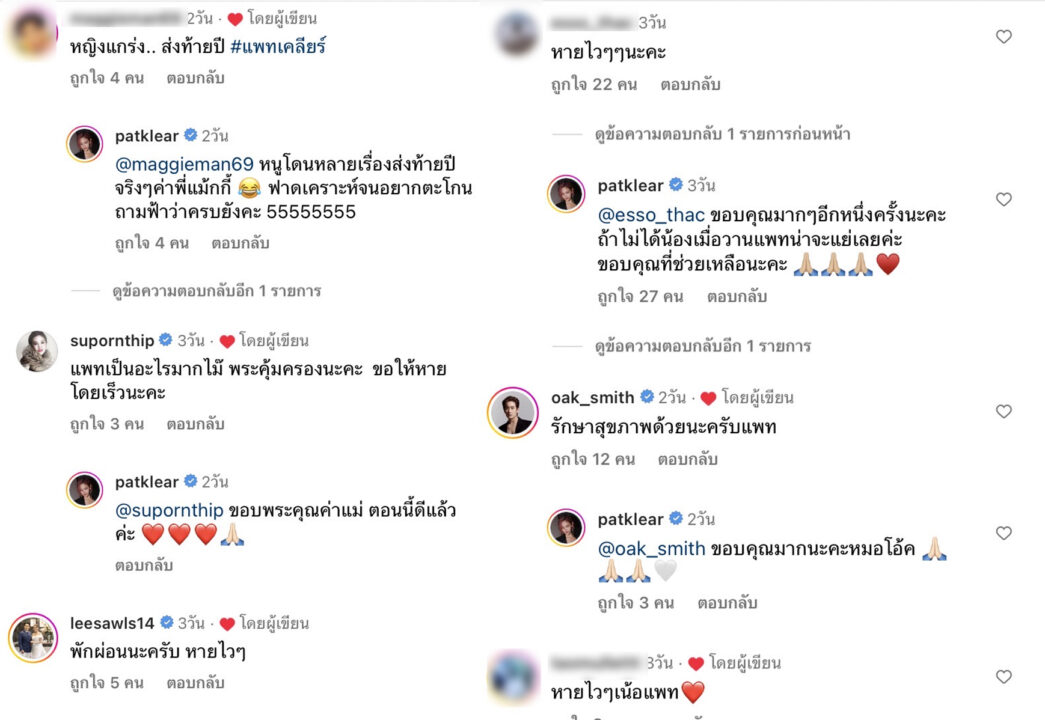The height and width of the screenshot is (720, 1045).
Task: View likes "ถูกใจ 22 คน"
Action: coord(594,85)
